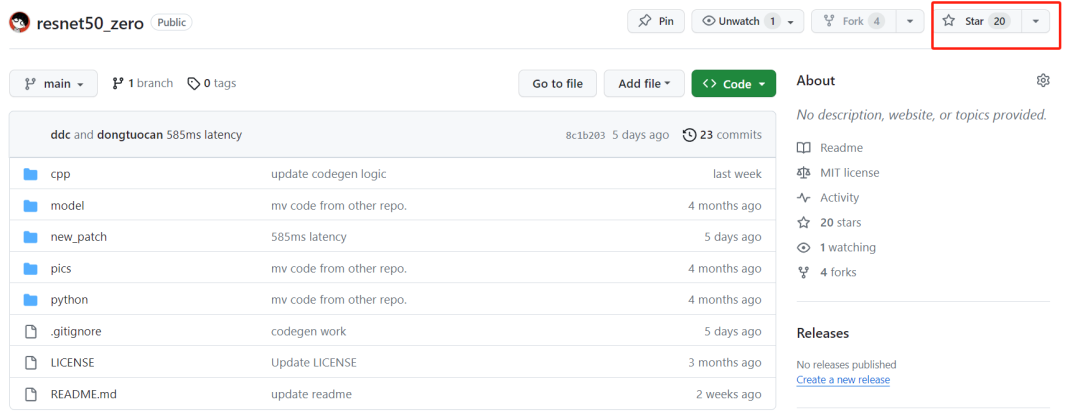This screenshot has width=1080, height=420.
Task: Open the Star lists dropdown arrow
Action: click(x=1035, y=21)
